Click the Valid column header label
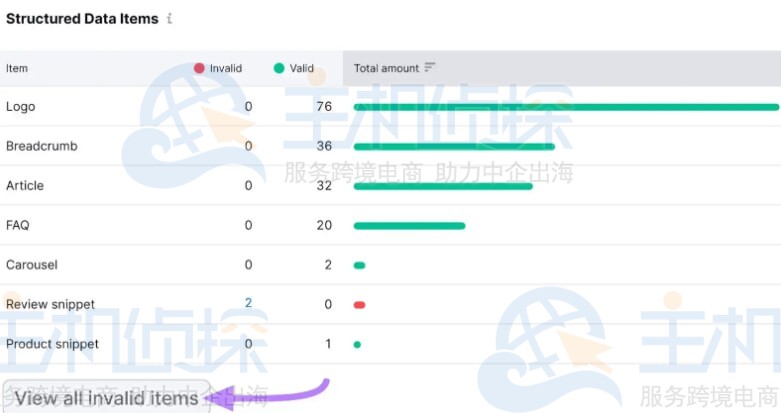Viewport: 781px width, 413px height. 302,68
